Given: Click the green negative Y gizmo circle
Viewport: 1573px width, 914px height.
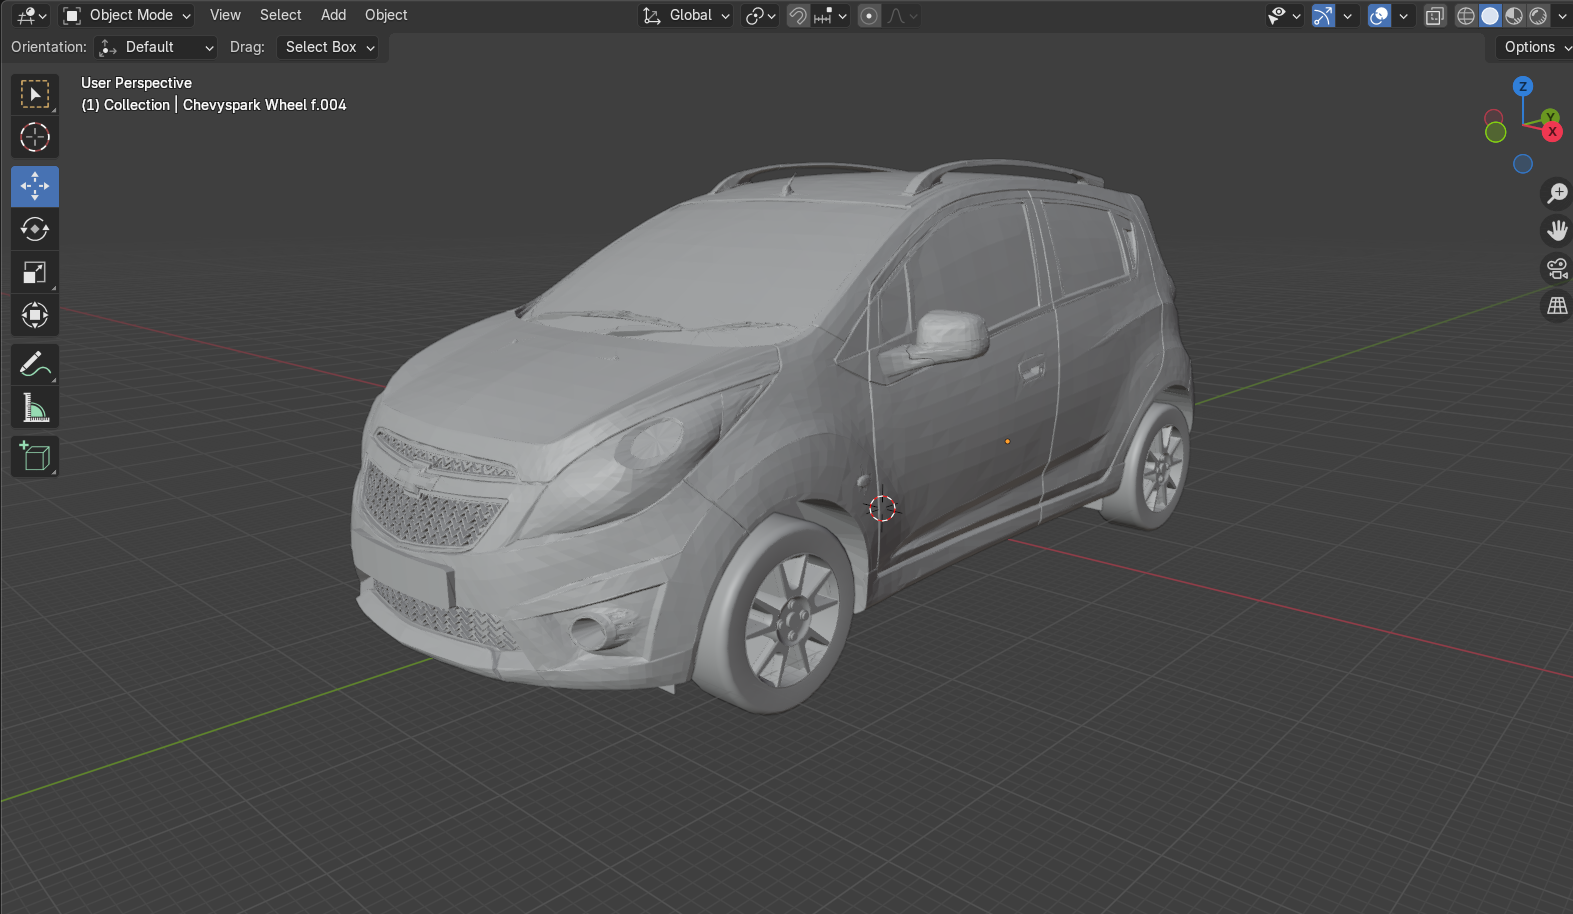Looking at the screenshot, I should (1496, 132).
